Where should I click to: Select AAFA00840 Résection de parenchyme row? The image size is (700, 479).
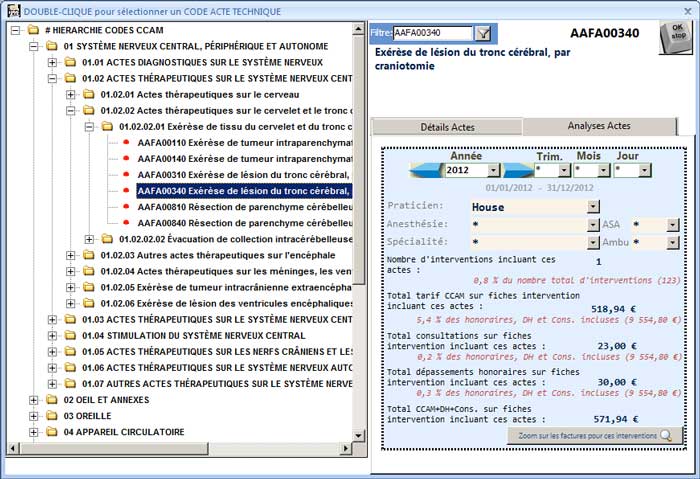tap(245, 223)
